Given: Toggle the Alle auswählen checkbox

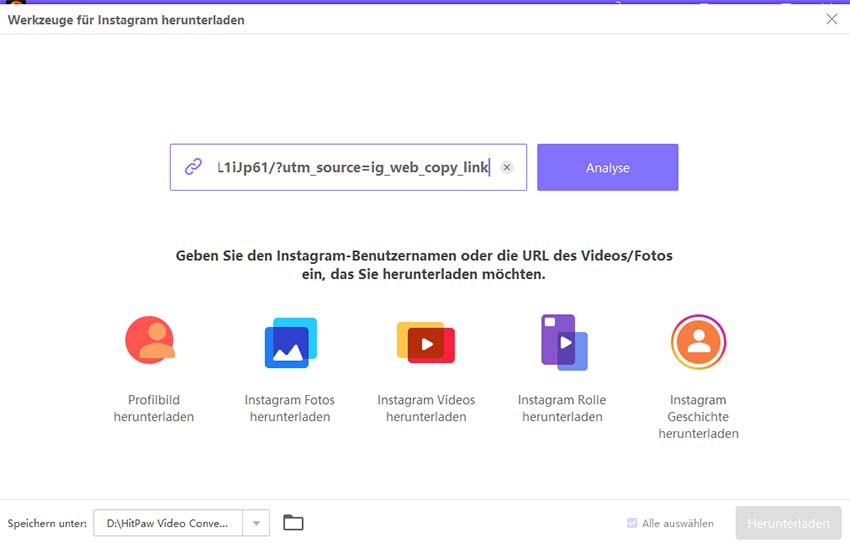Looking at the screenshot, I should coord(632,523).
